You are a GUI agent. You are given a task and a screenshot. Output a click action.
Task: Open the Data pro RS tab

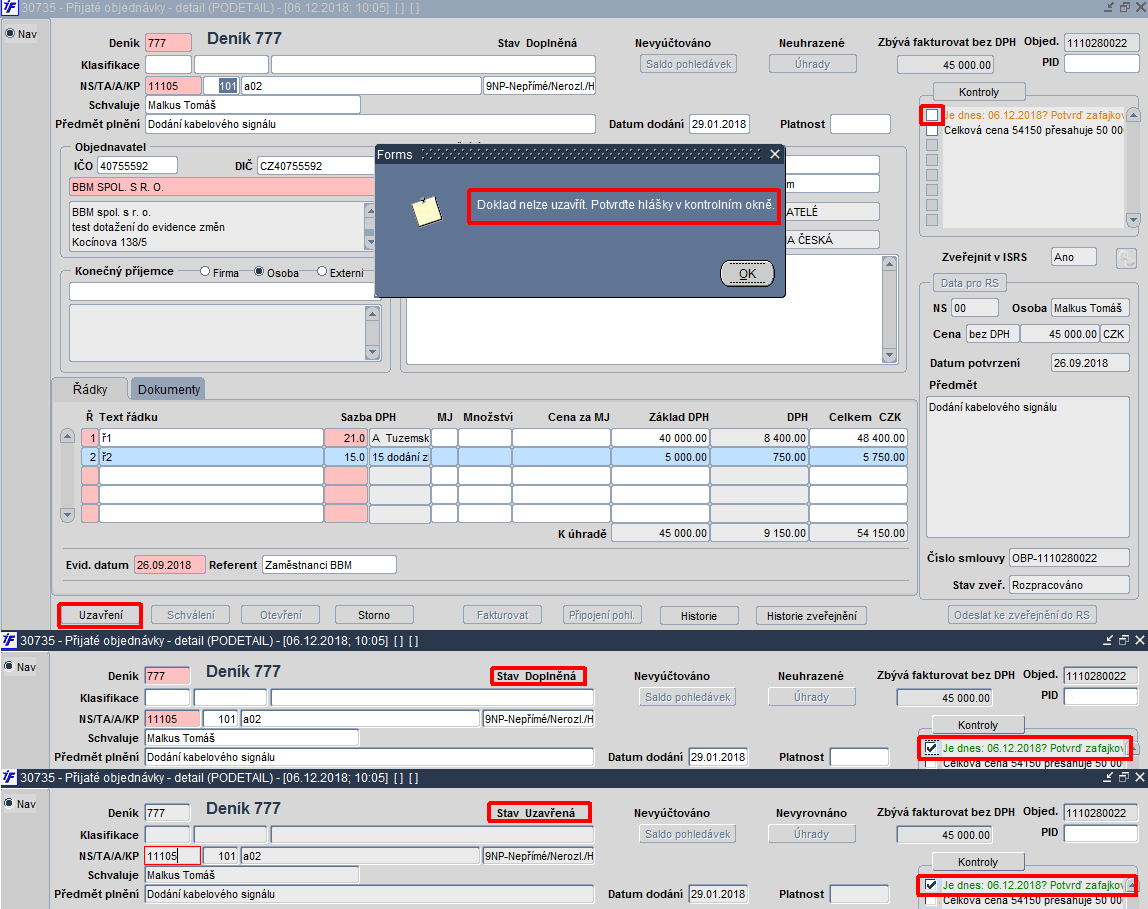(x=969, y=283)
